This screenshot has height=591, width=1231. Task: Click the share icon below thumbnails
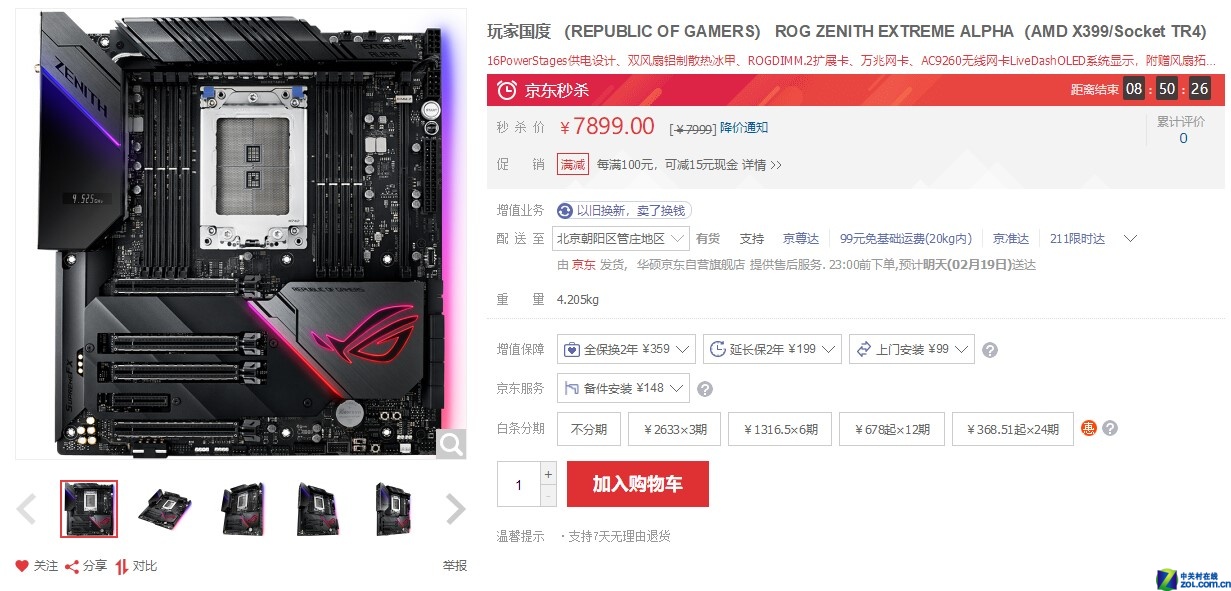pyautogui.click(x=72, y=566)
